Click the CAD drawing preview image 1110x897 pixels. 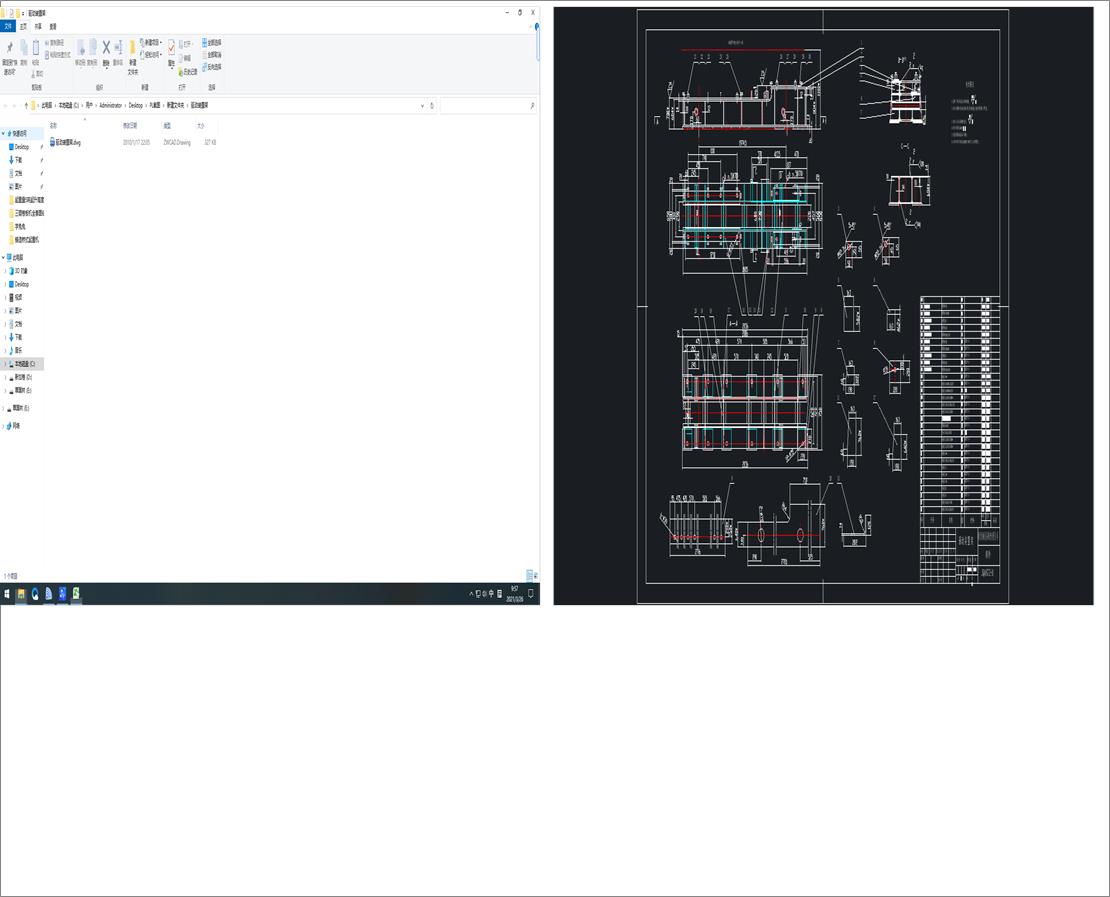pos(823,306)
